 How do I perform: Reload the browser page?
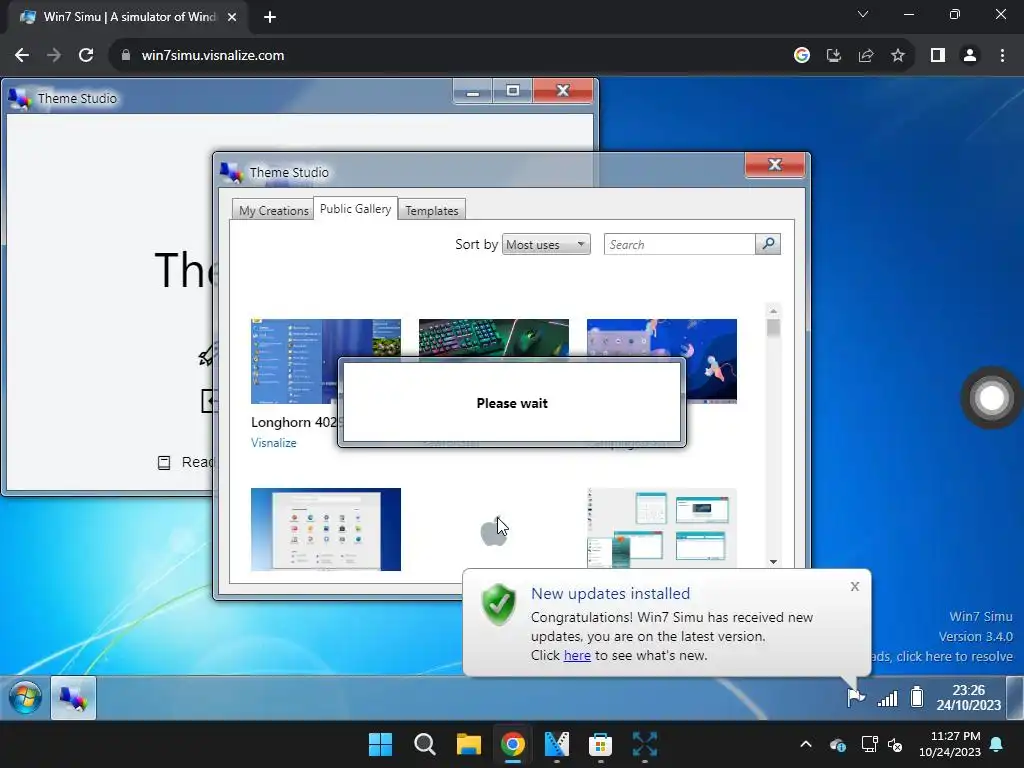click(x=86, y=56)
